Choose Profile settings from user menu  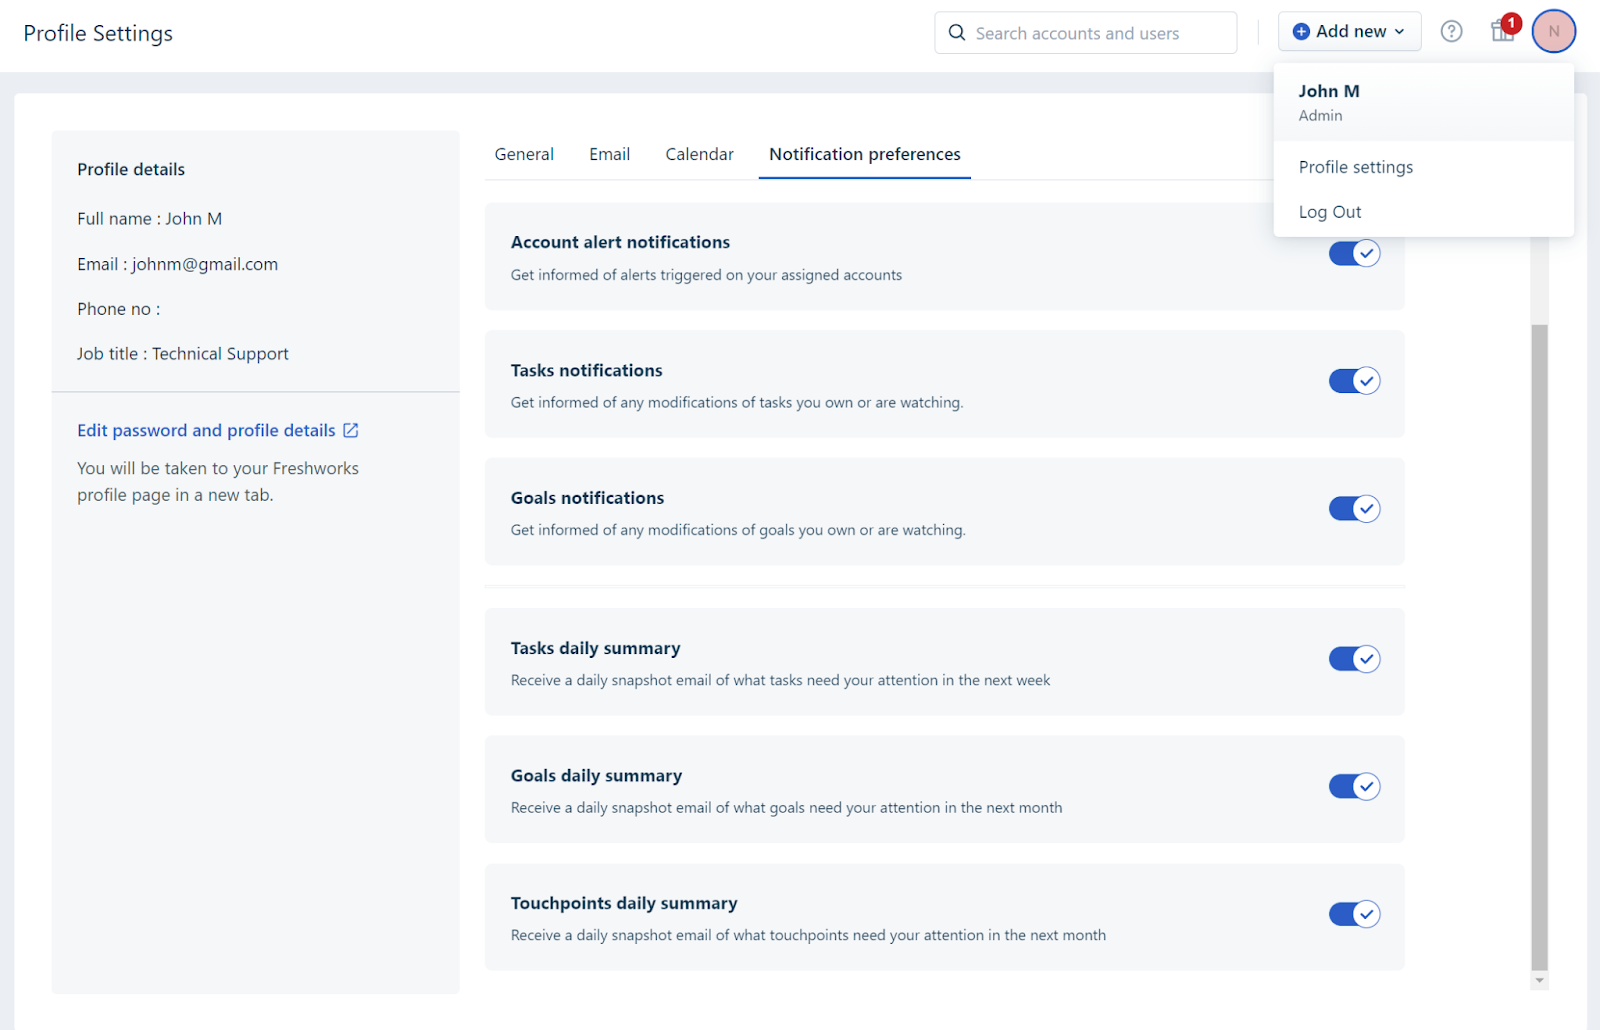[1355, 167]
